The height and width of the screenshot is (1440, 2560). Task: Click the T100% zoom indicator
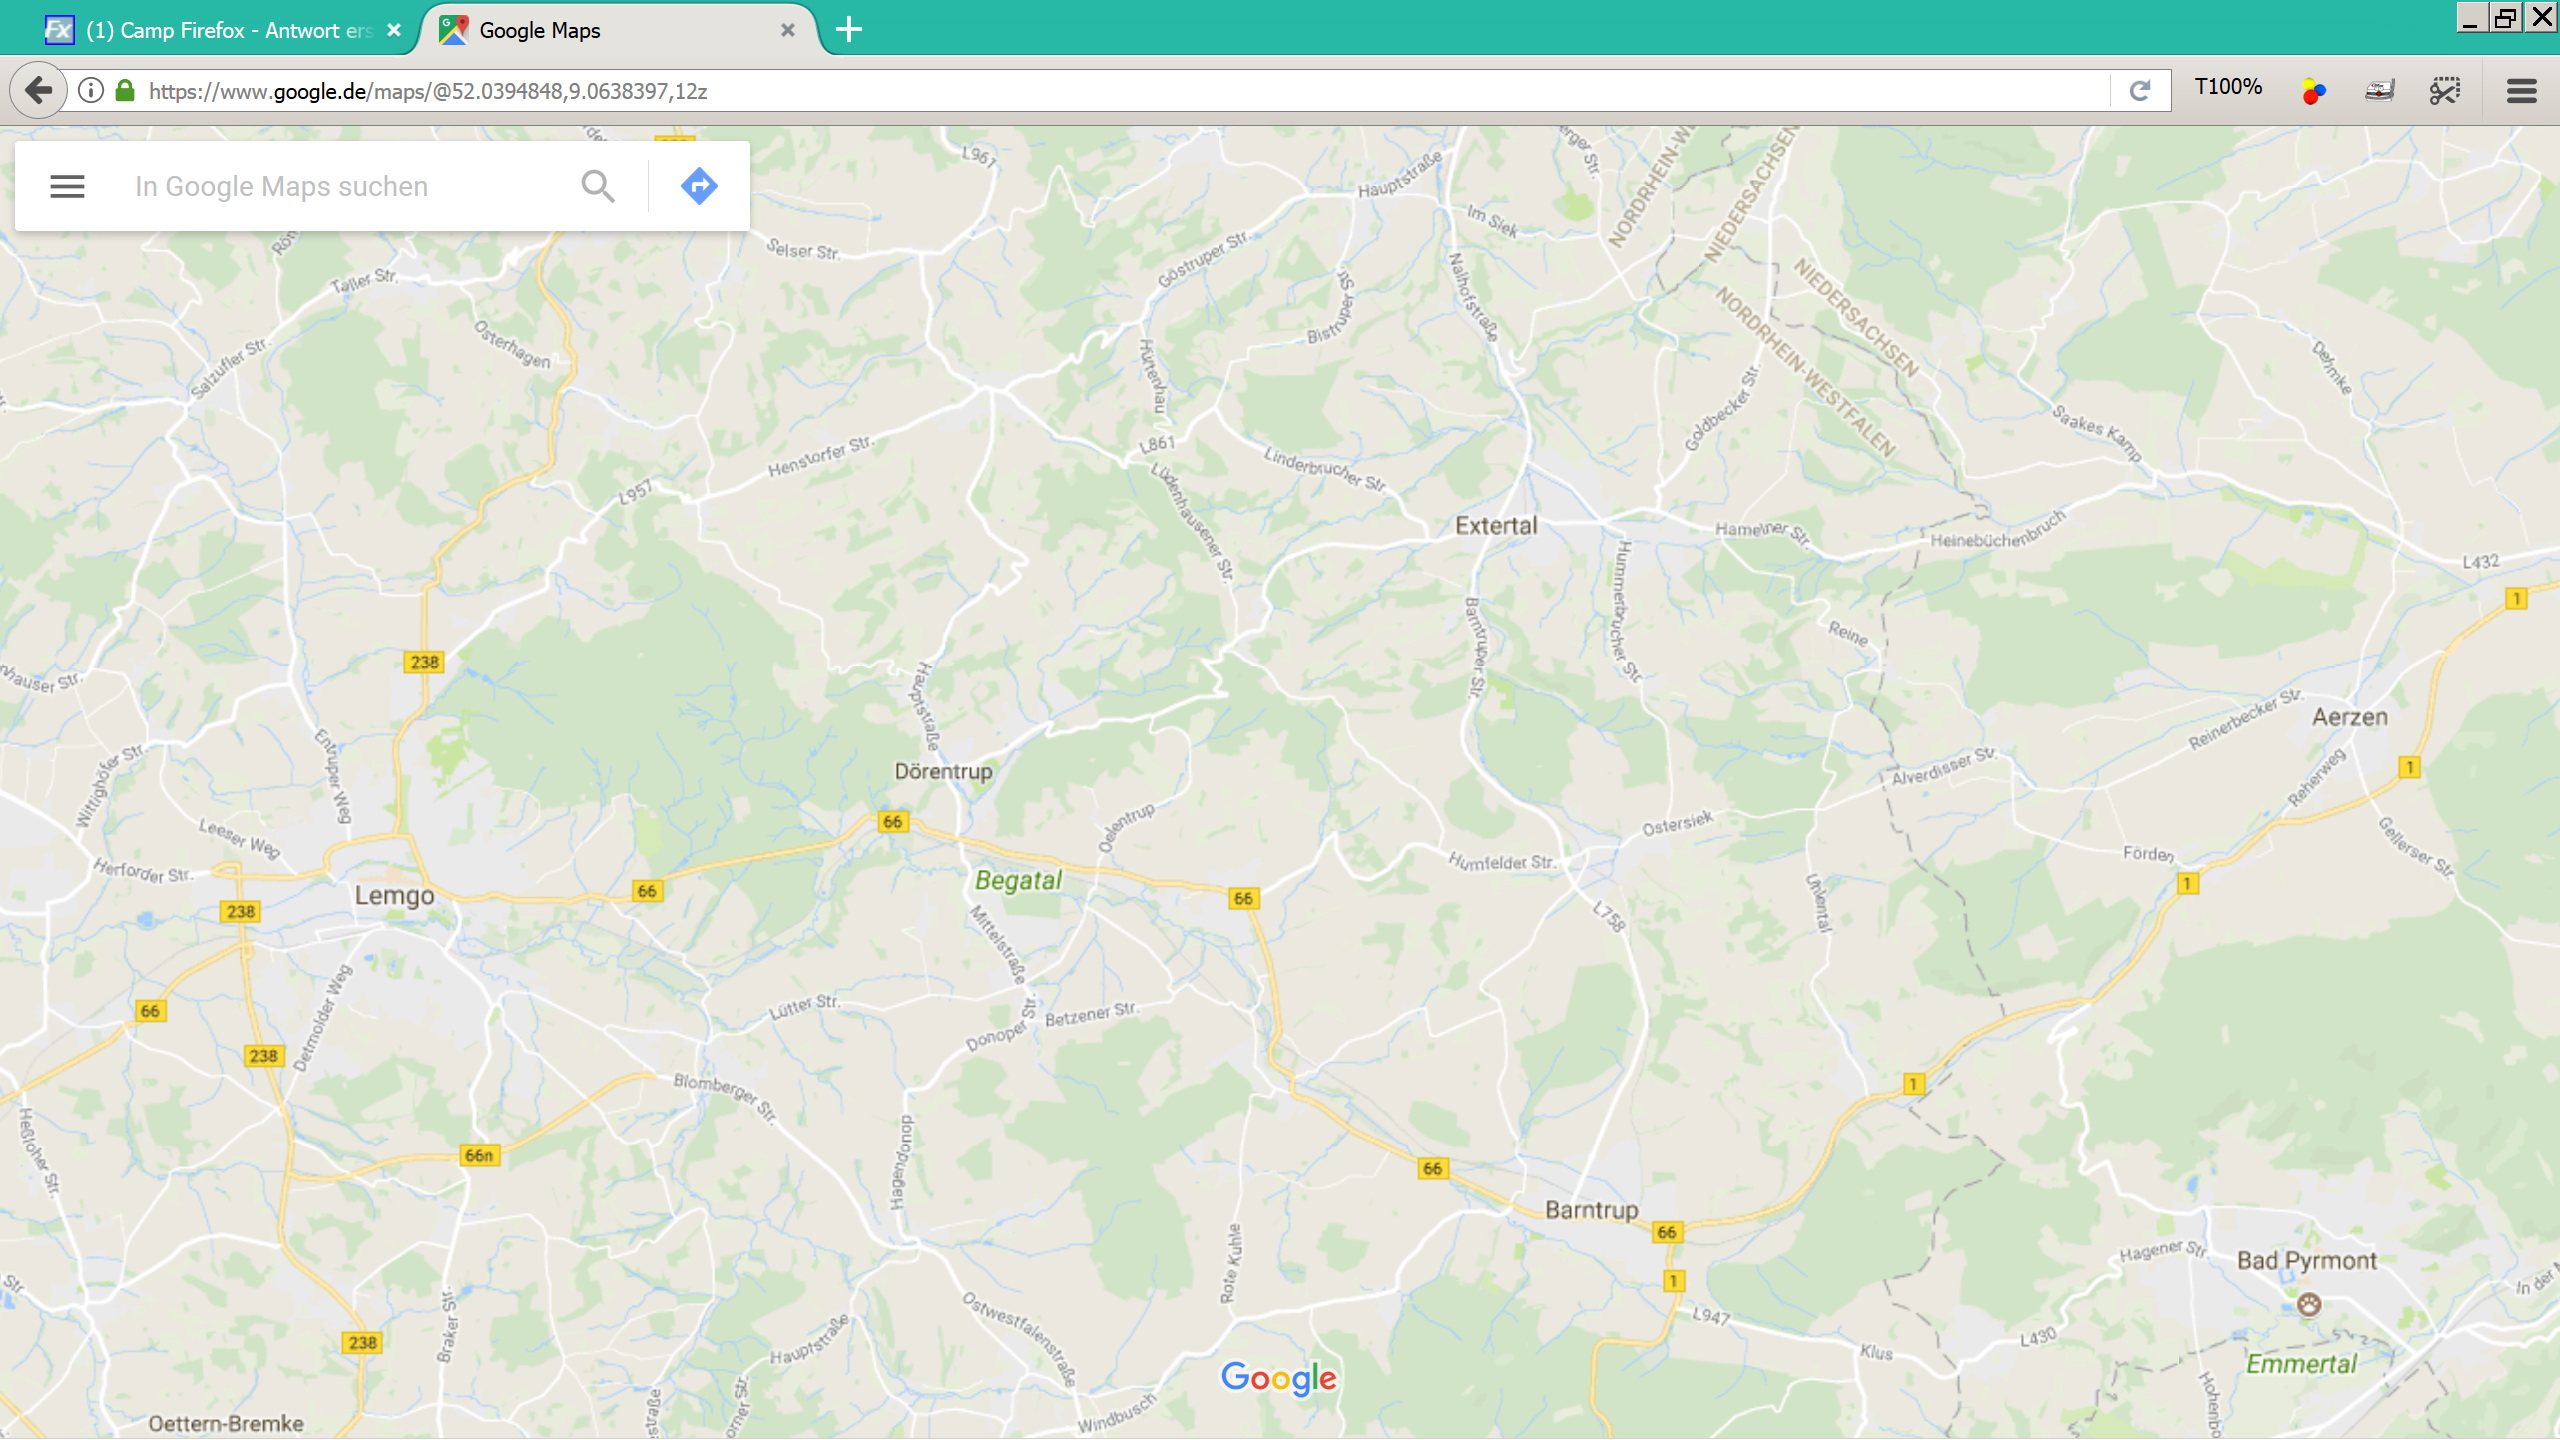[x=2228, y=87]
